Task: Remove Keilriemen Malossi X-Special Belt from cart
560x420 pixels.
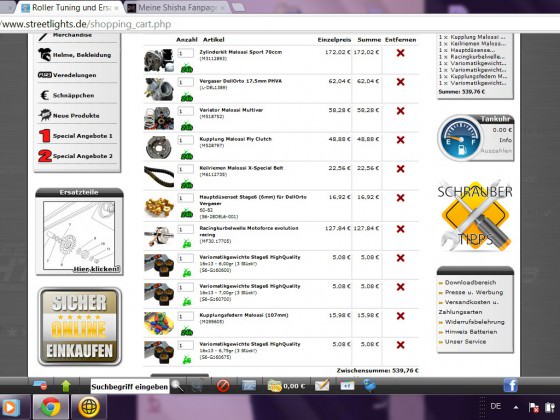Action: click(400, 169)
